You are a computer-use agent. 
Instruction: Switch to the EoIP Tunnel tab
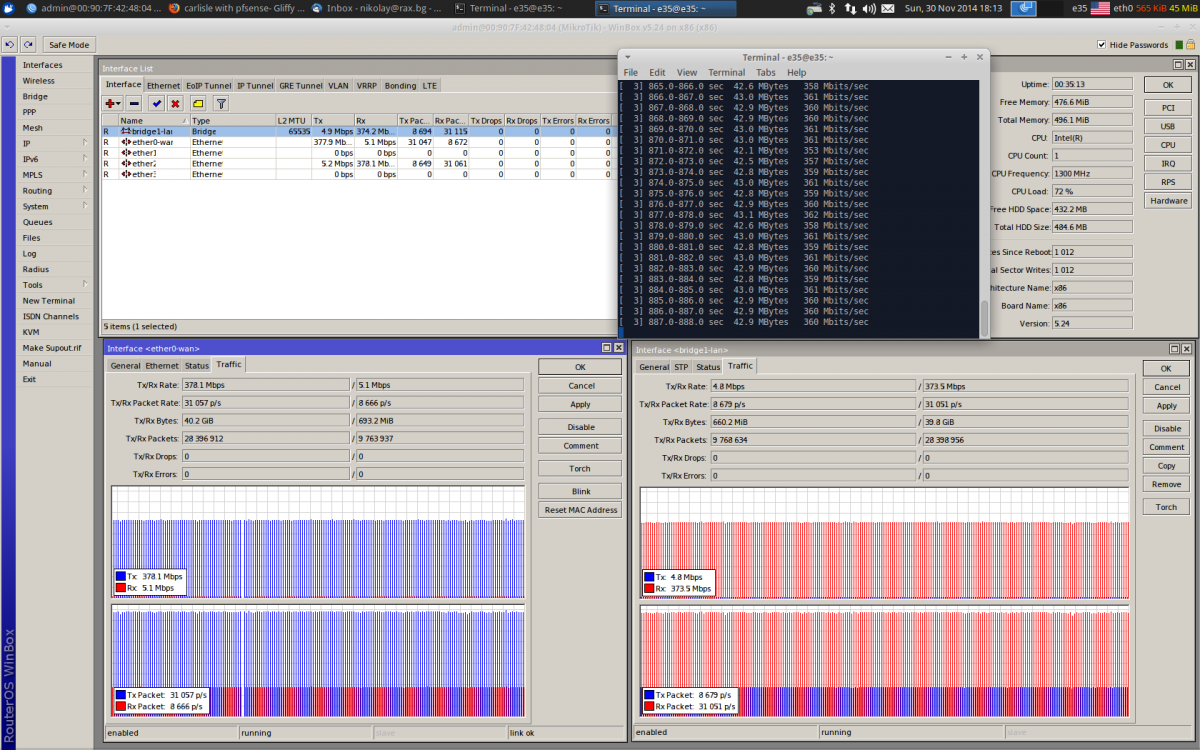coord(208,86)
